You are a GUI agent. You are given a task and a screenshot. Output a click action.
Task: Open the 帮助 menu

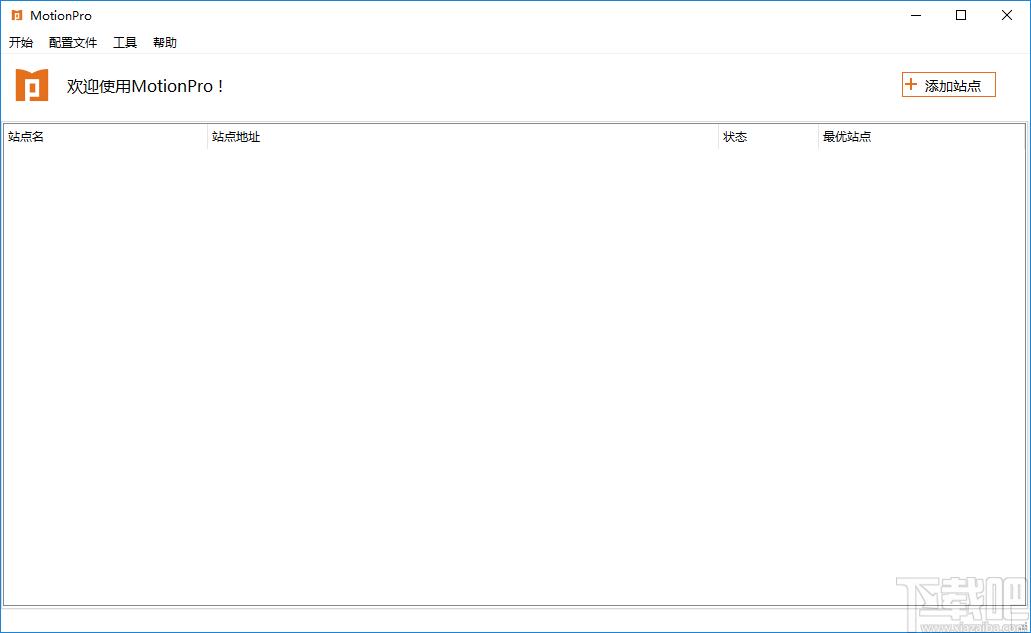[x=164, y=43]
